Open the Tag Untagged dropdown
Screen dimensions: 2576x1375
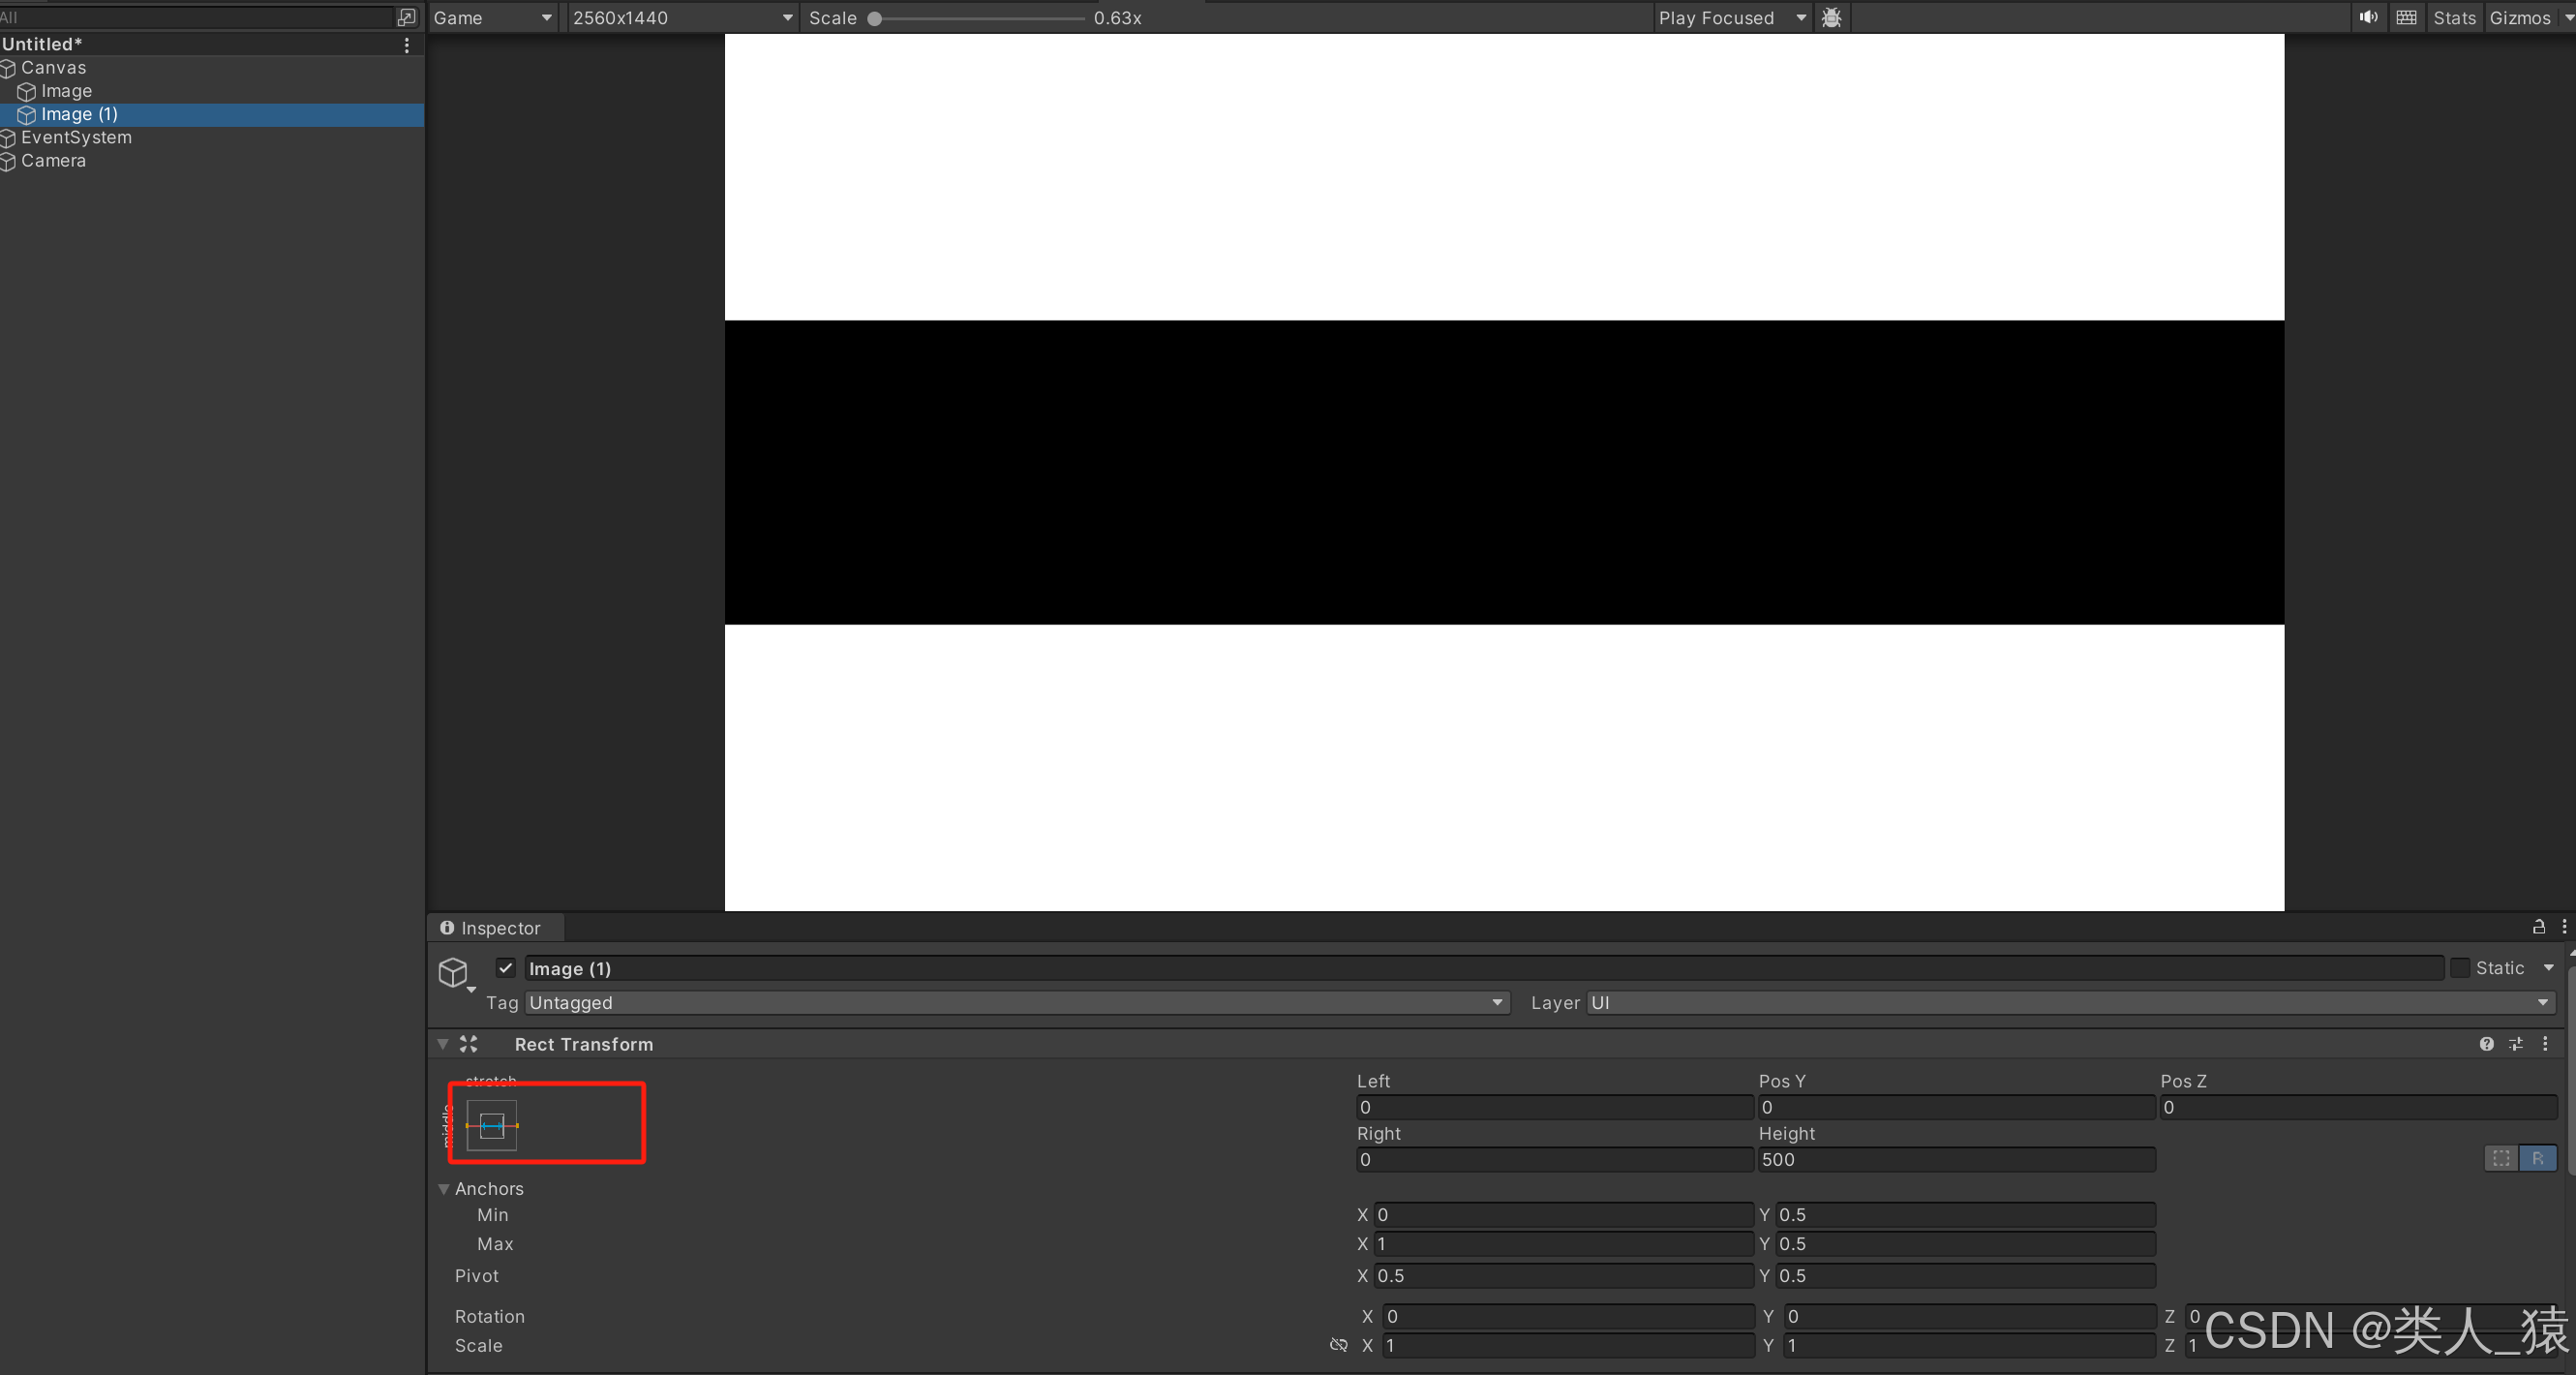click(1015, 1002)
